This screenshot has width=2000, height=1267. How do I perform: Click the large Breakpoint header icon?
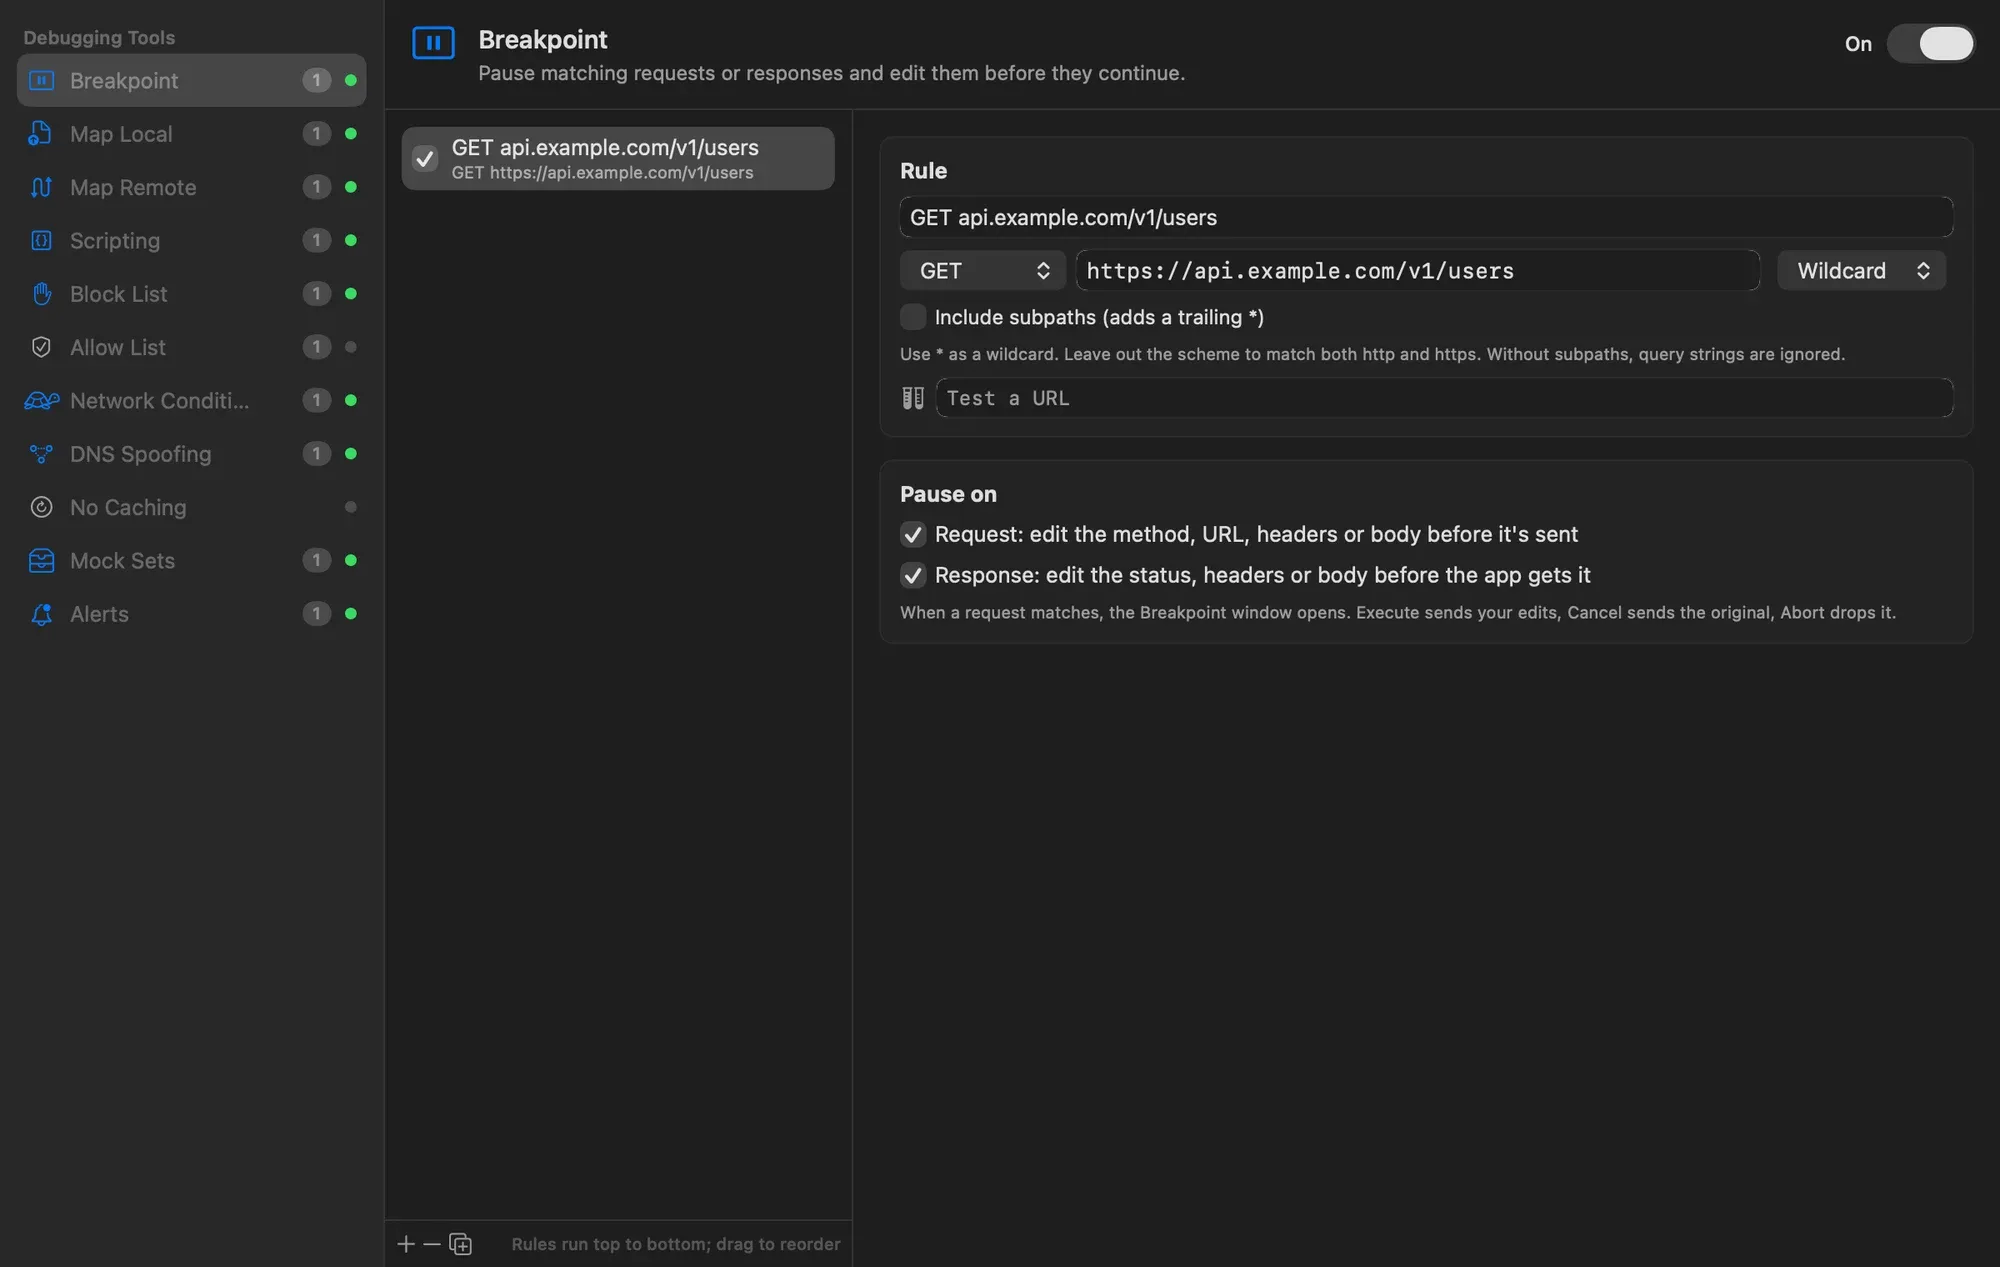(433, 43)
